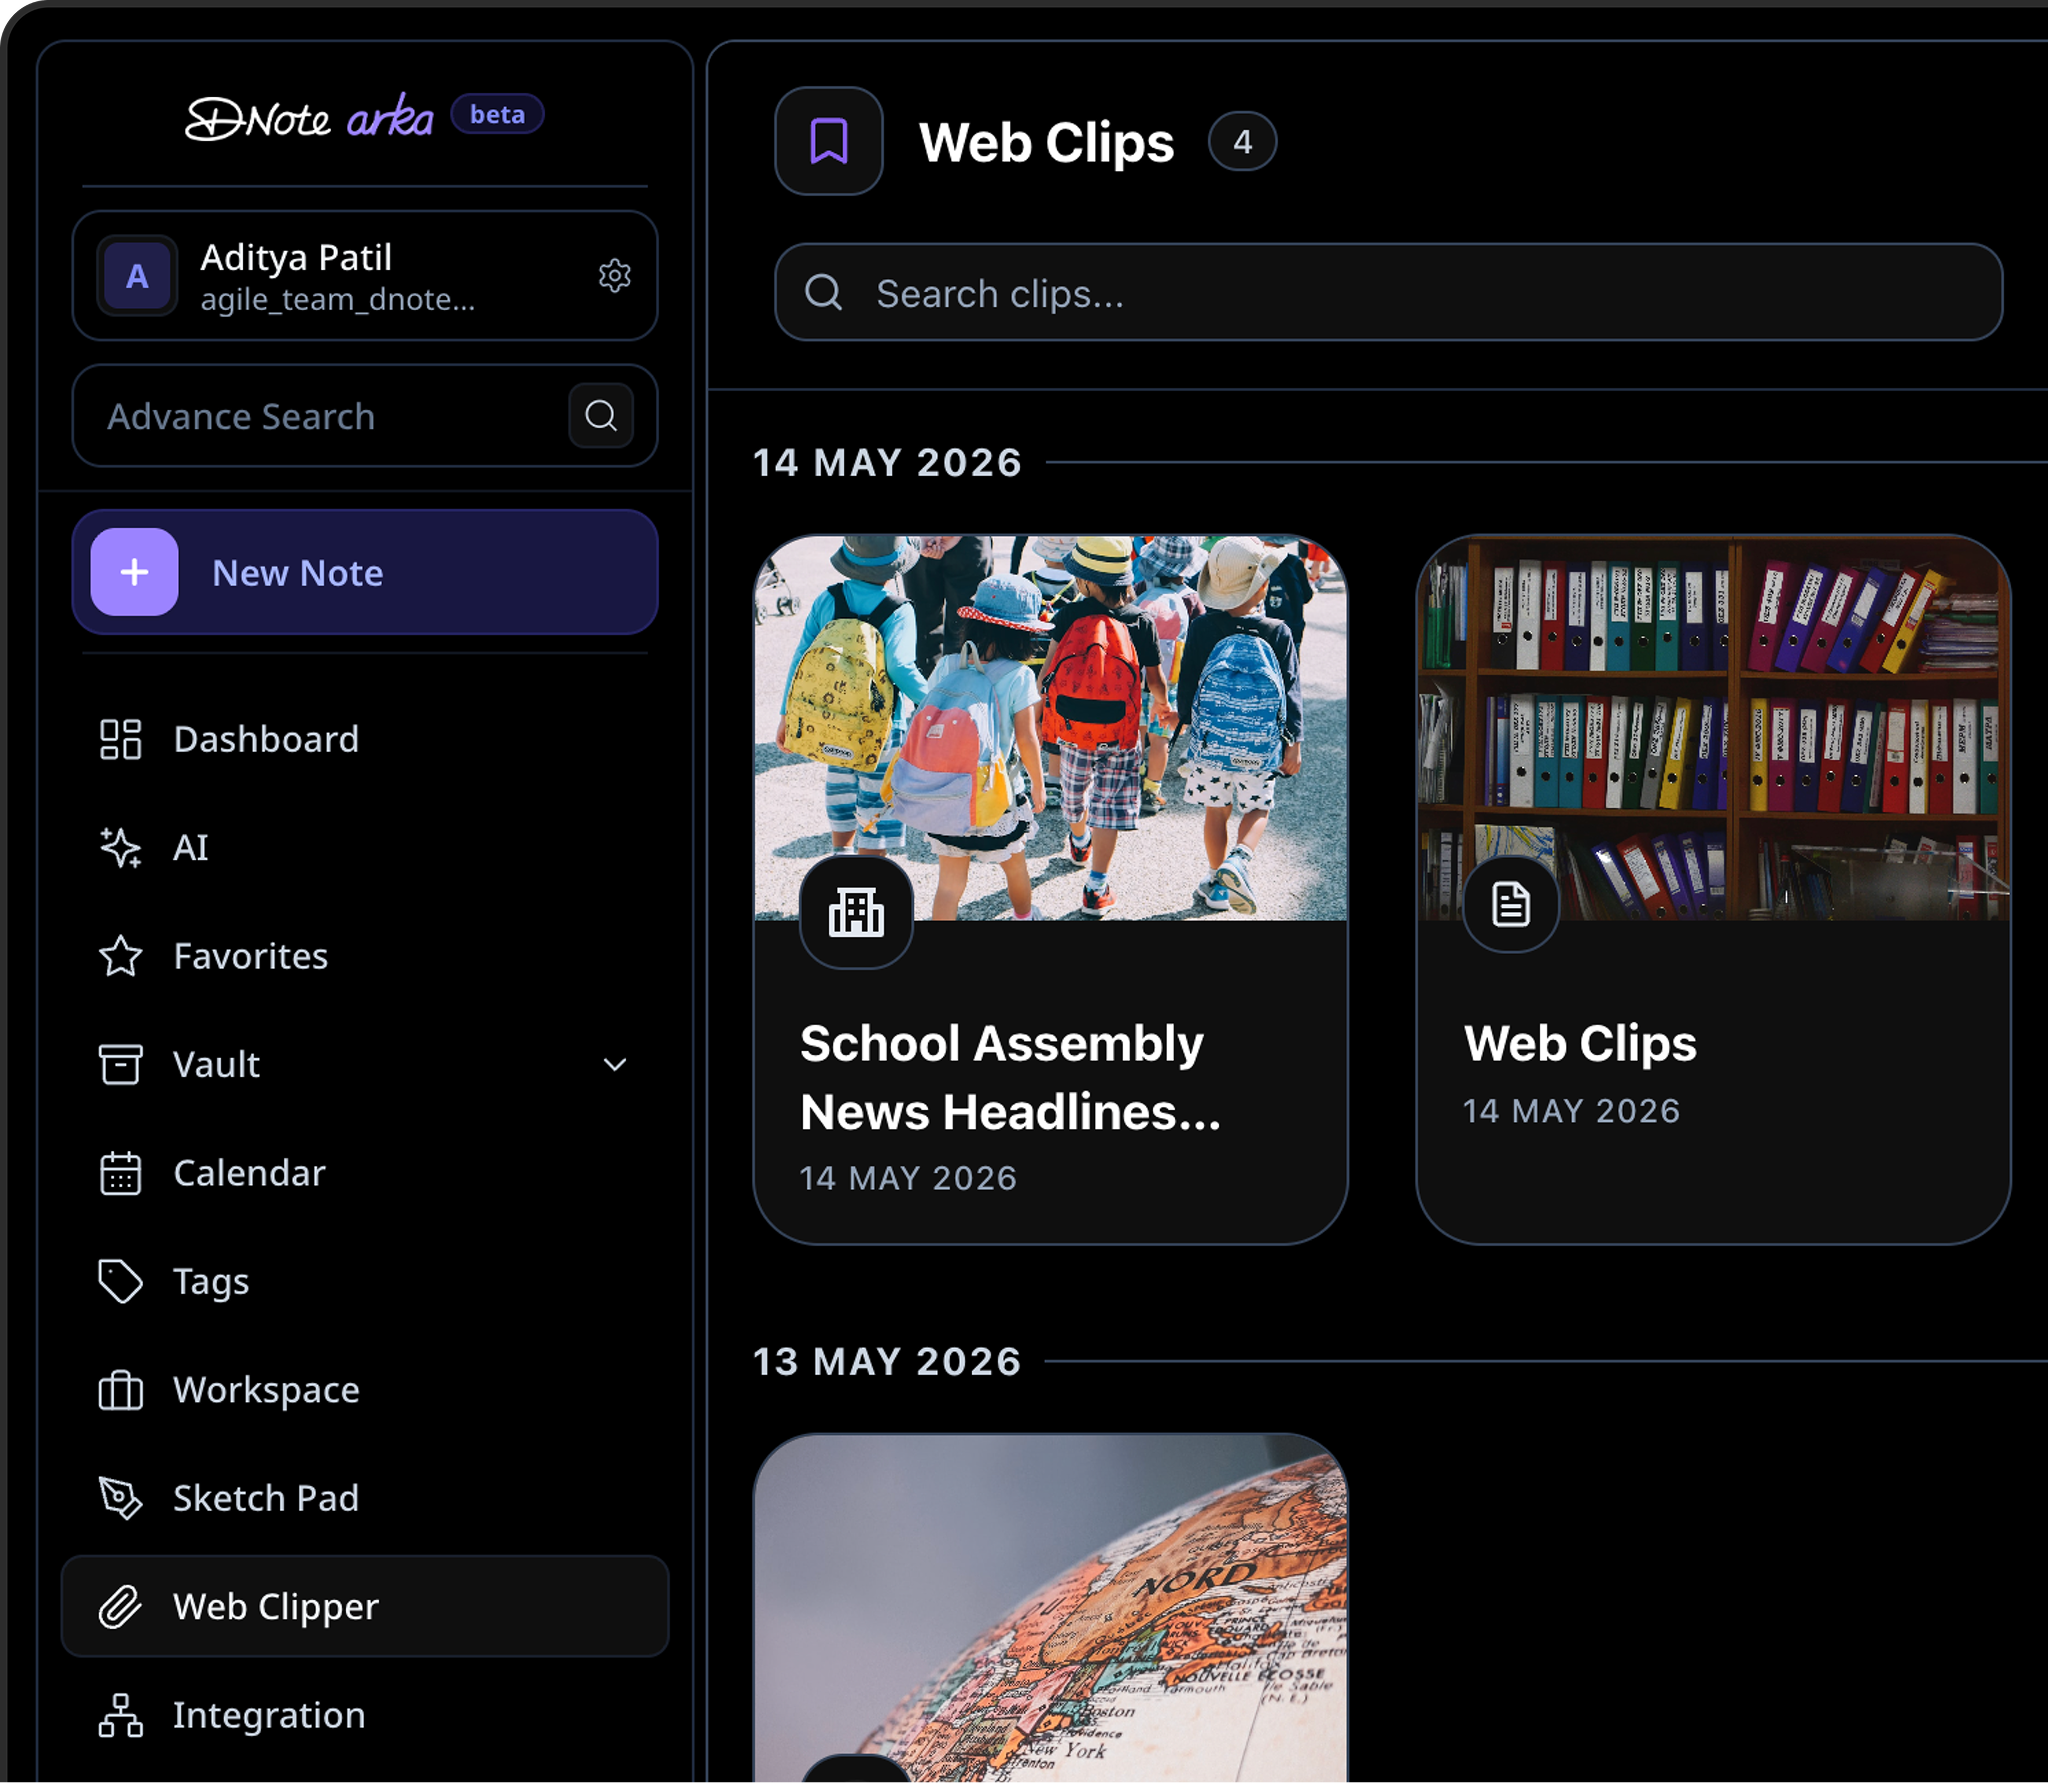Click the bookmark icon beside Web Clips heading
This screenshot has width=2048, height=1783.
(829, 141)
